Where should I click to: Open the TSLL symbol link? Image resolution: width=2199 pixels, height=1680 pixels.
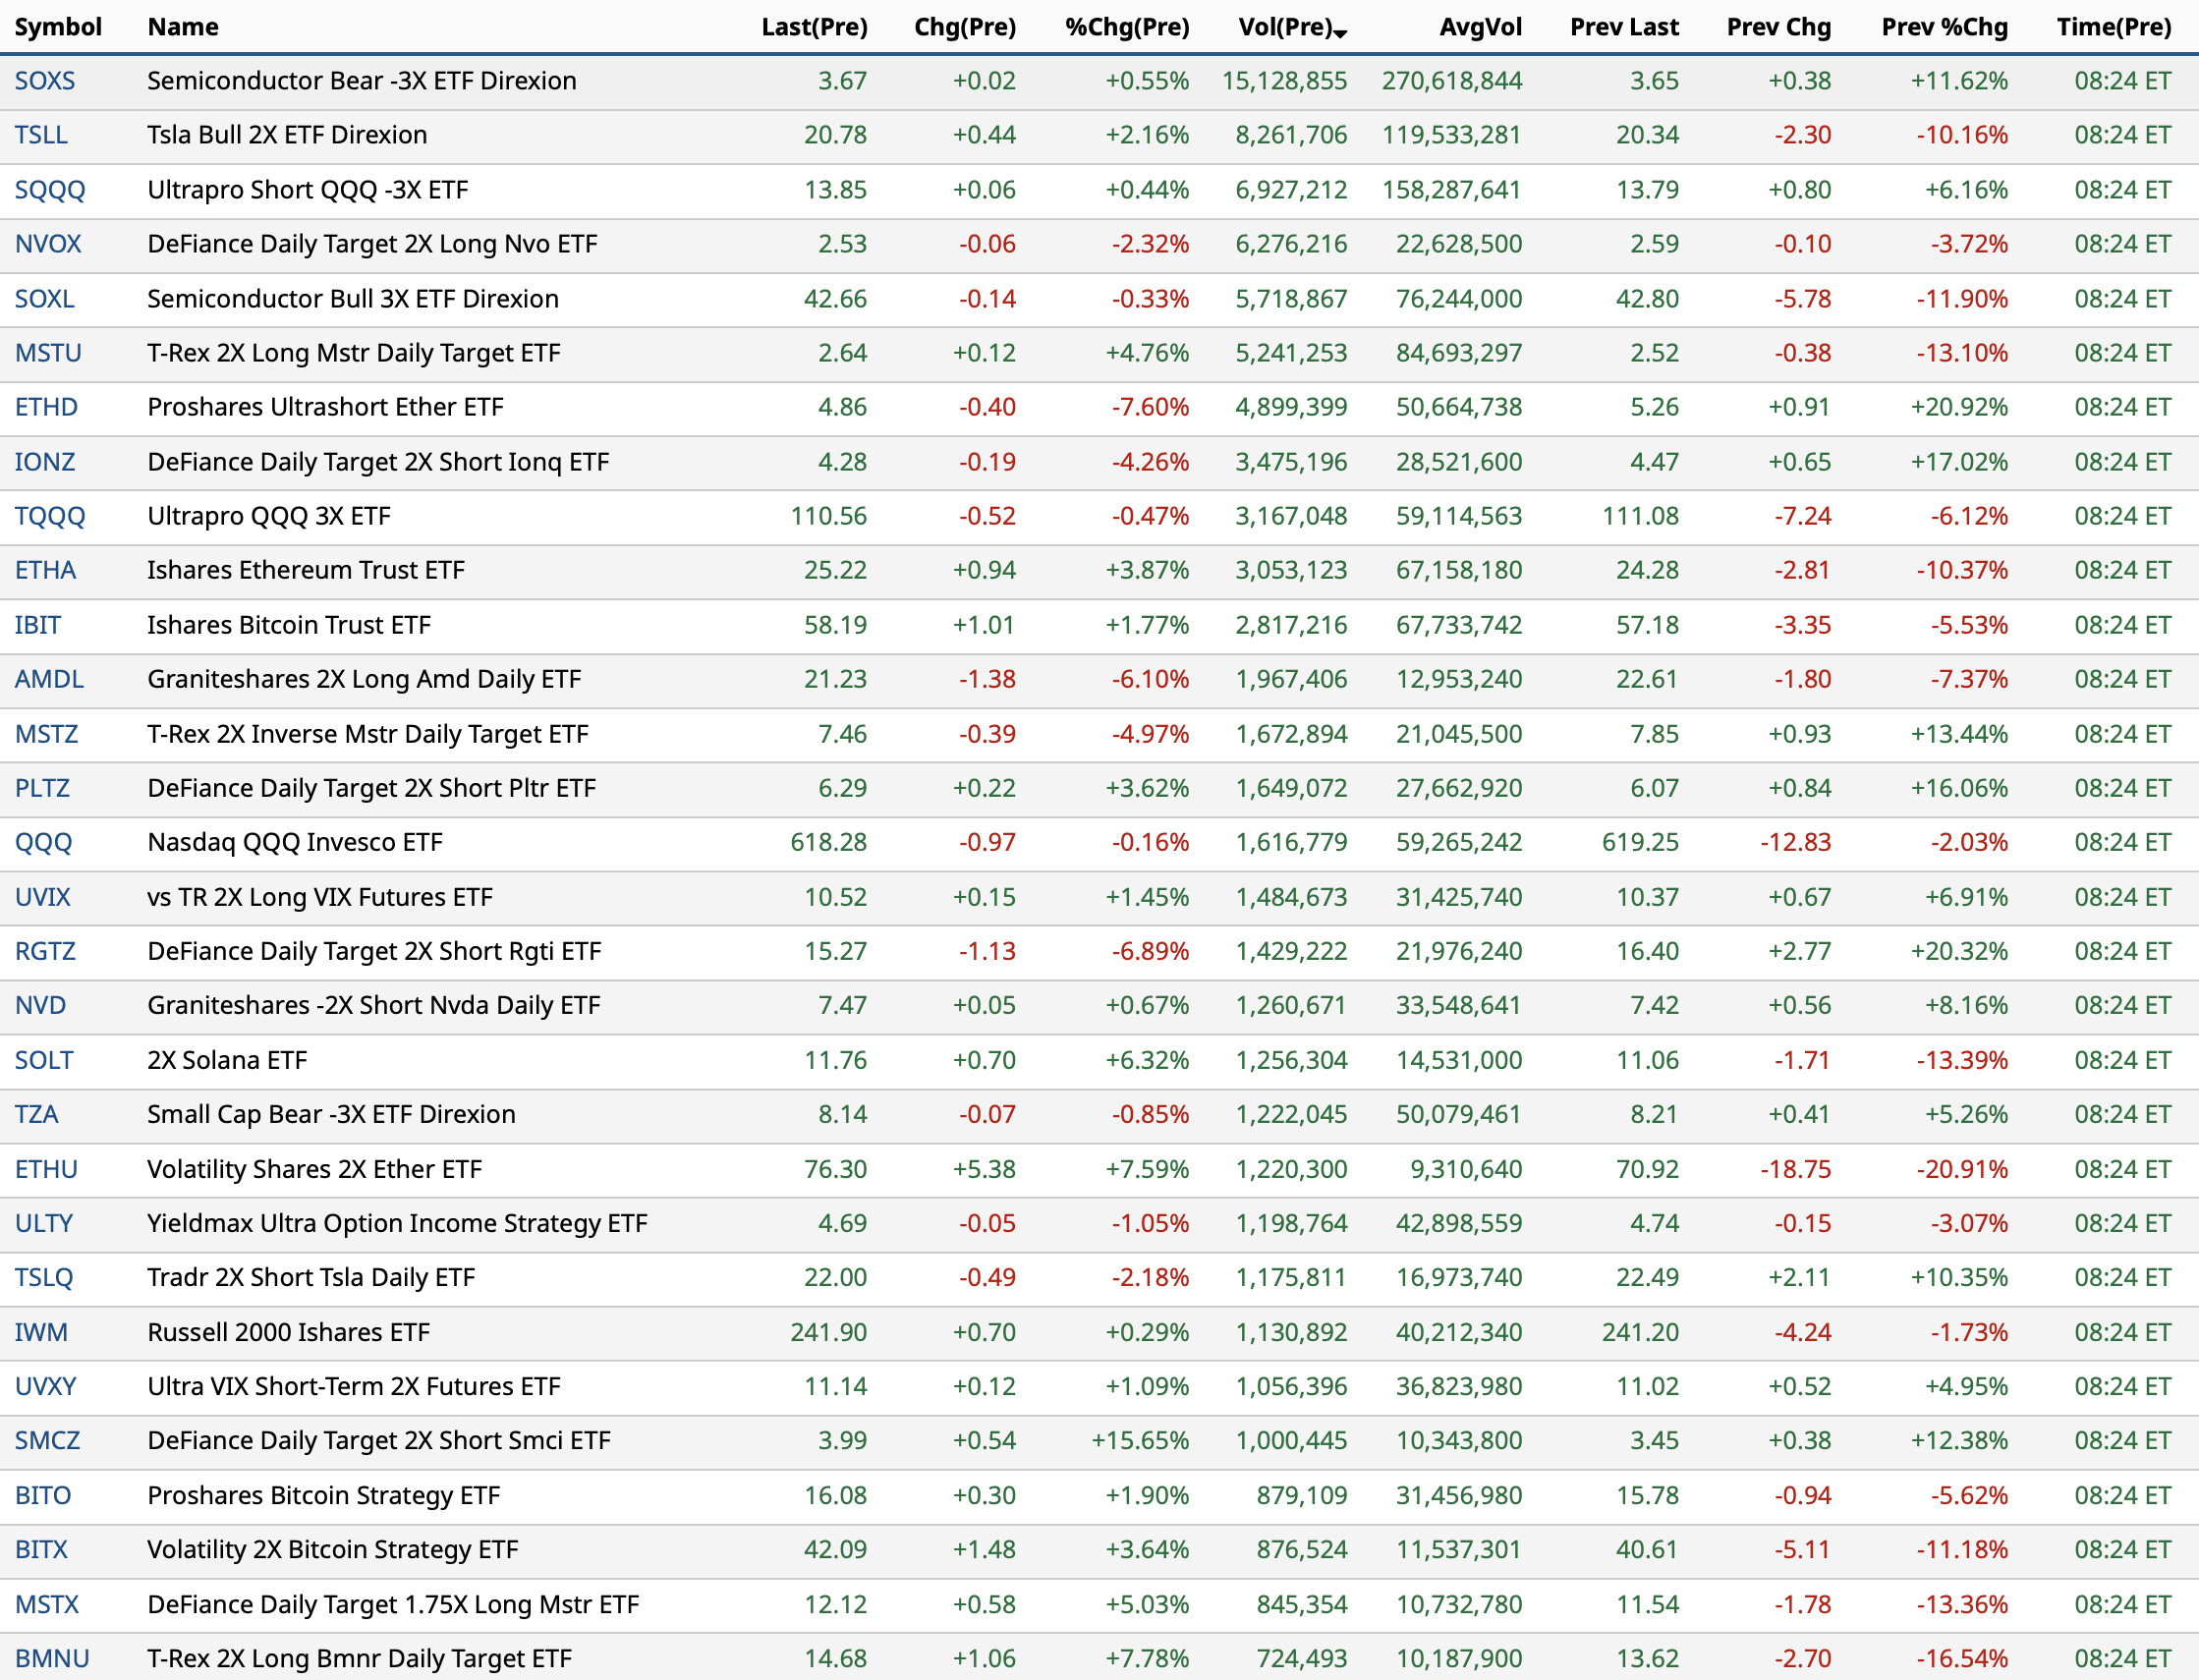pyautogui.click(x=41, y=135)
